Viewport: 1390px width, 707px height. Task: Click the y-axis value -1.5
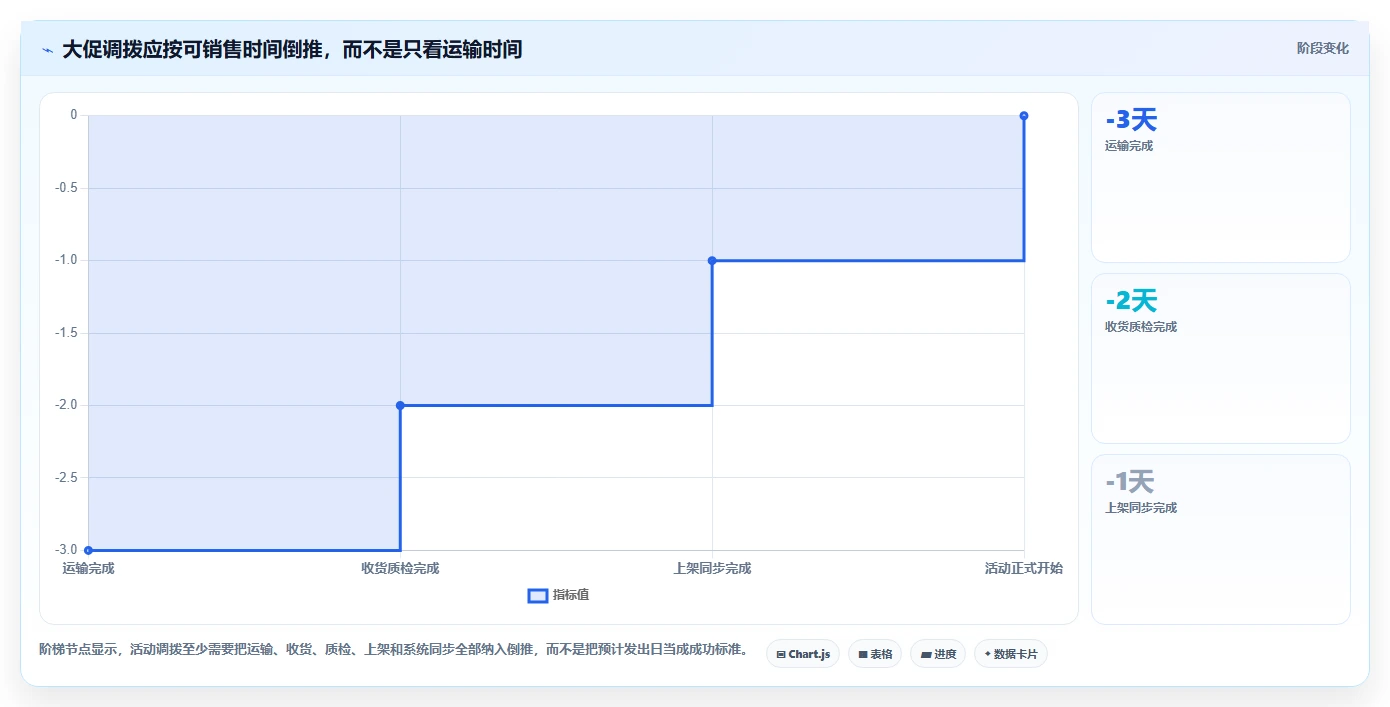[x=66, y=333]
